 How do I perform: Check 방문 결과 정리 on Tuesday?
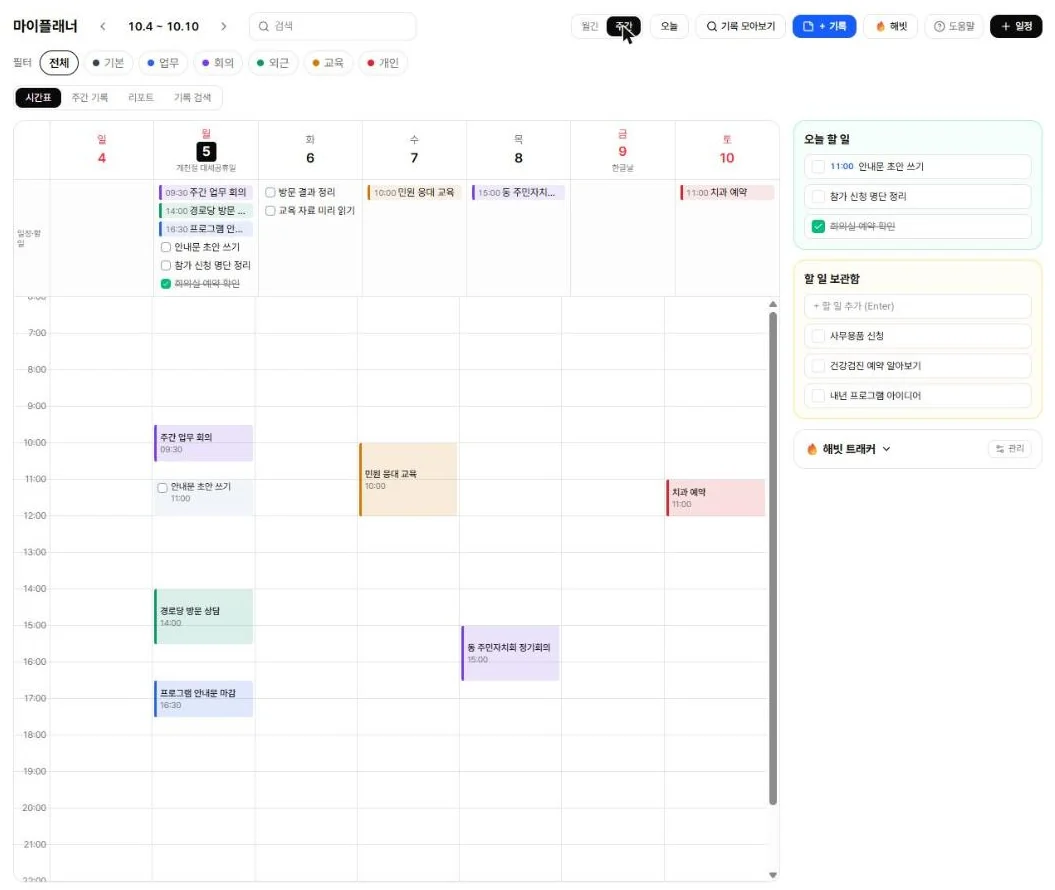pos(270,192)
